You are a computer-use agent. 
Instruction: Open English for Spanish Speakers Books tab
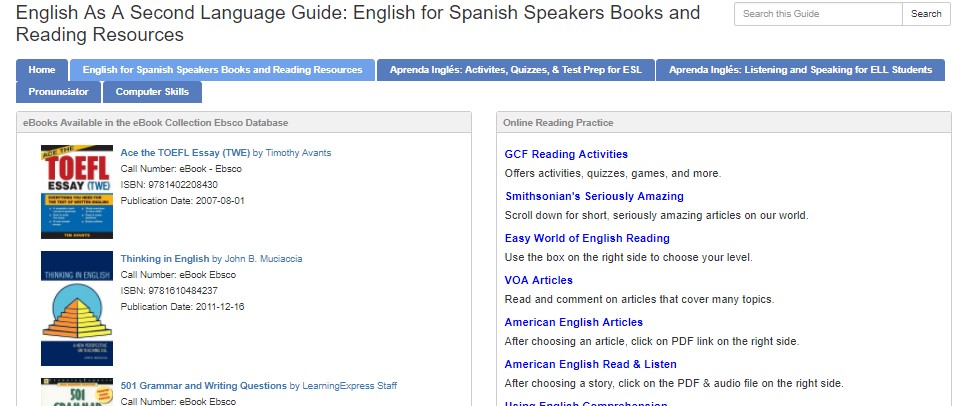tap(222, 70)
